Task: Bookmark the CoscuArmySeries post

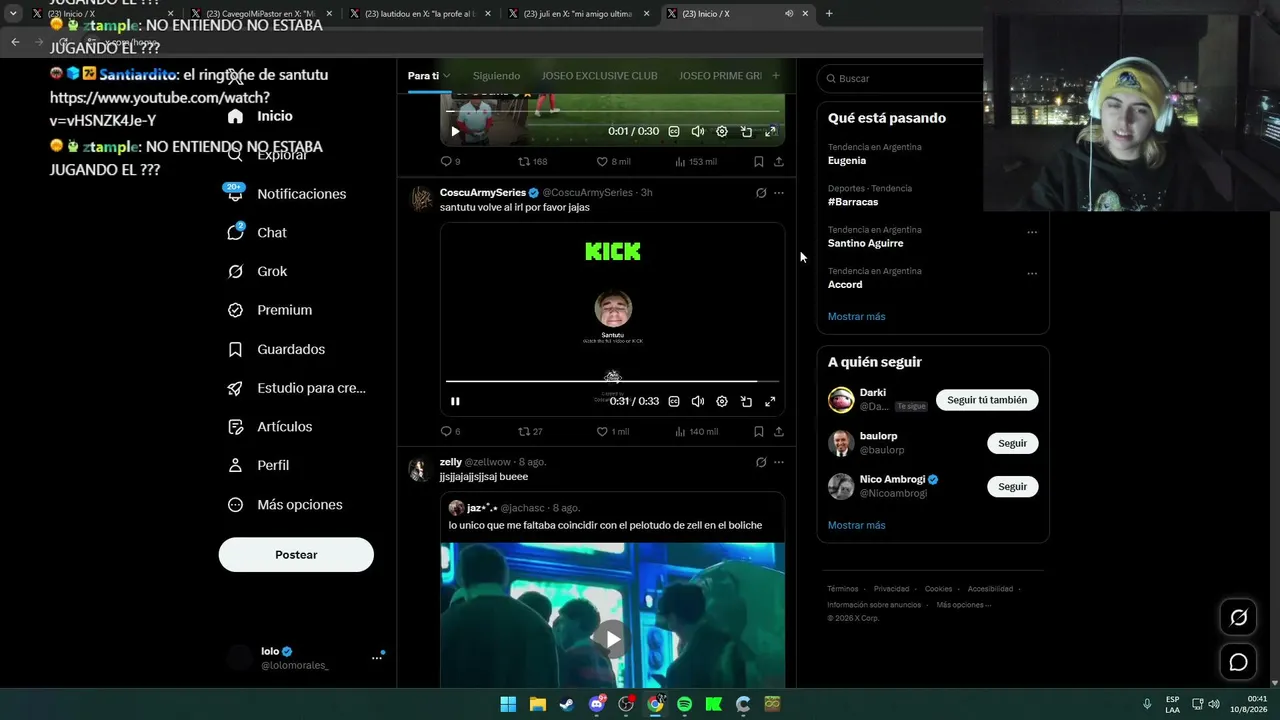Action: pyautogui.click(x=759, y=432)
